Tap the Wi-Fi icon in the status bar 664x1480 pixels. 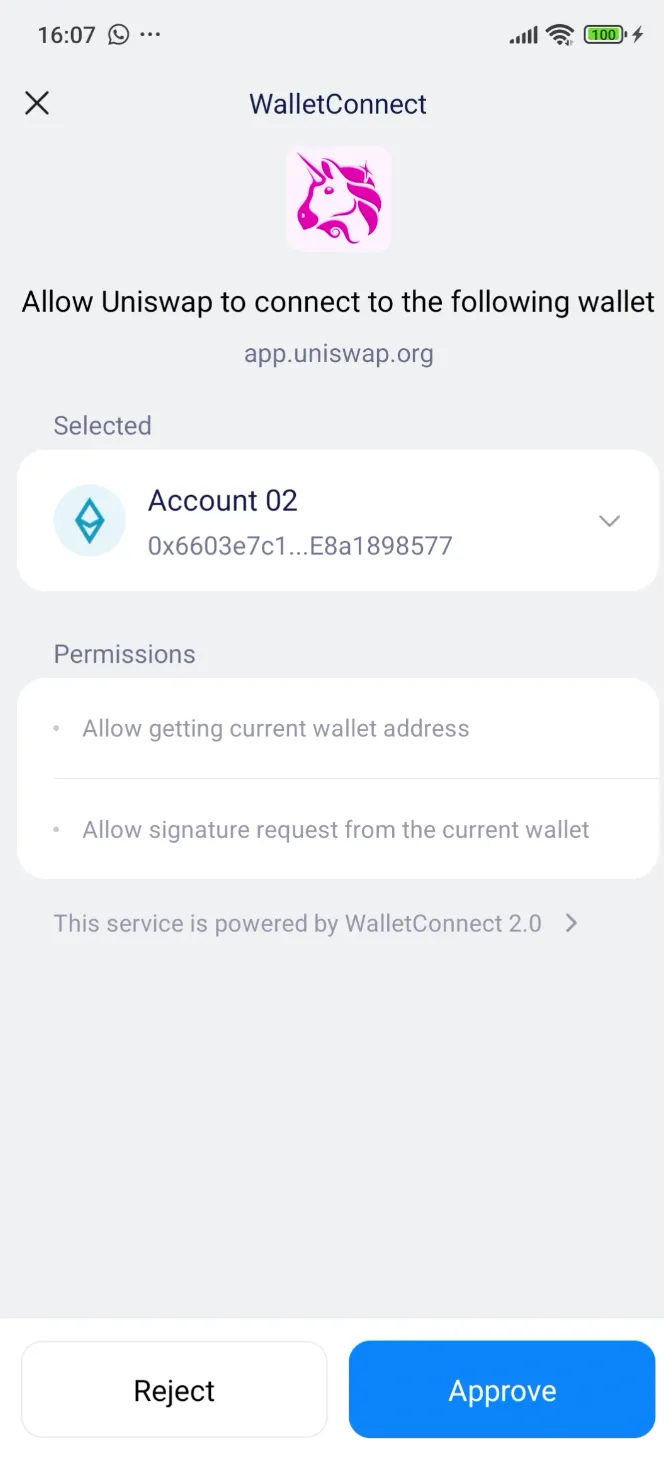point(560,34)
